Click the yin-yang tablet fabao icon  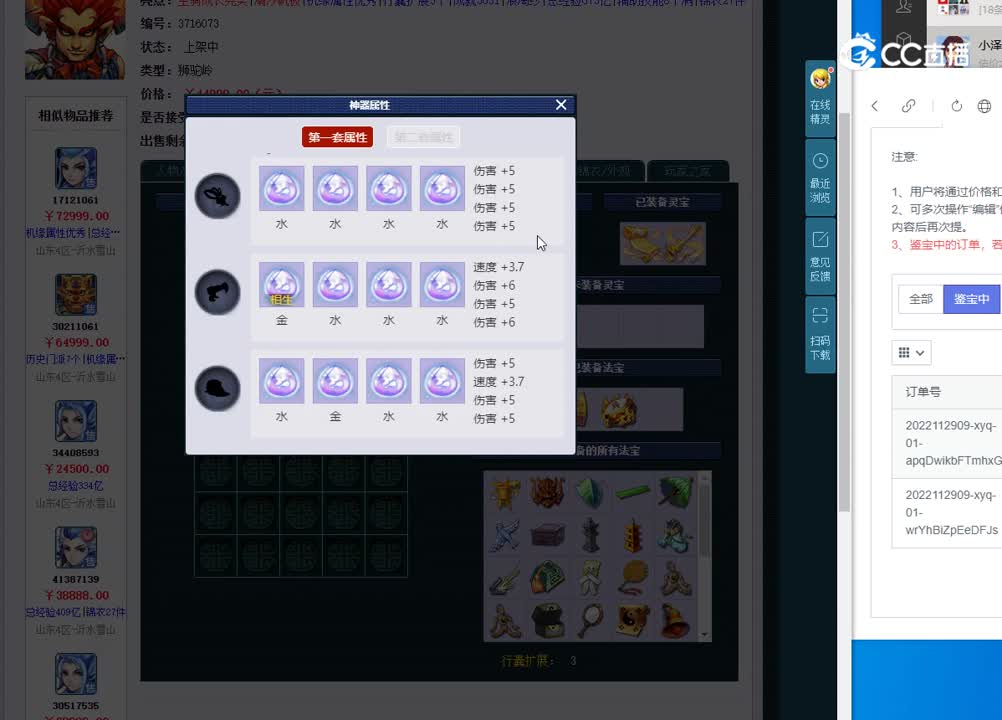(x=633, y=620)
